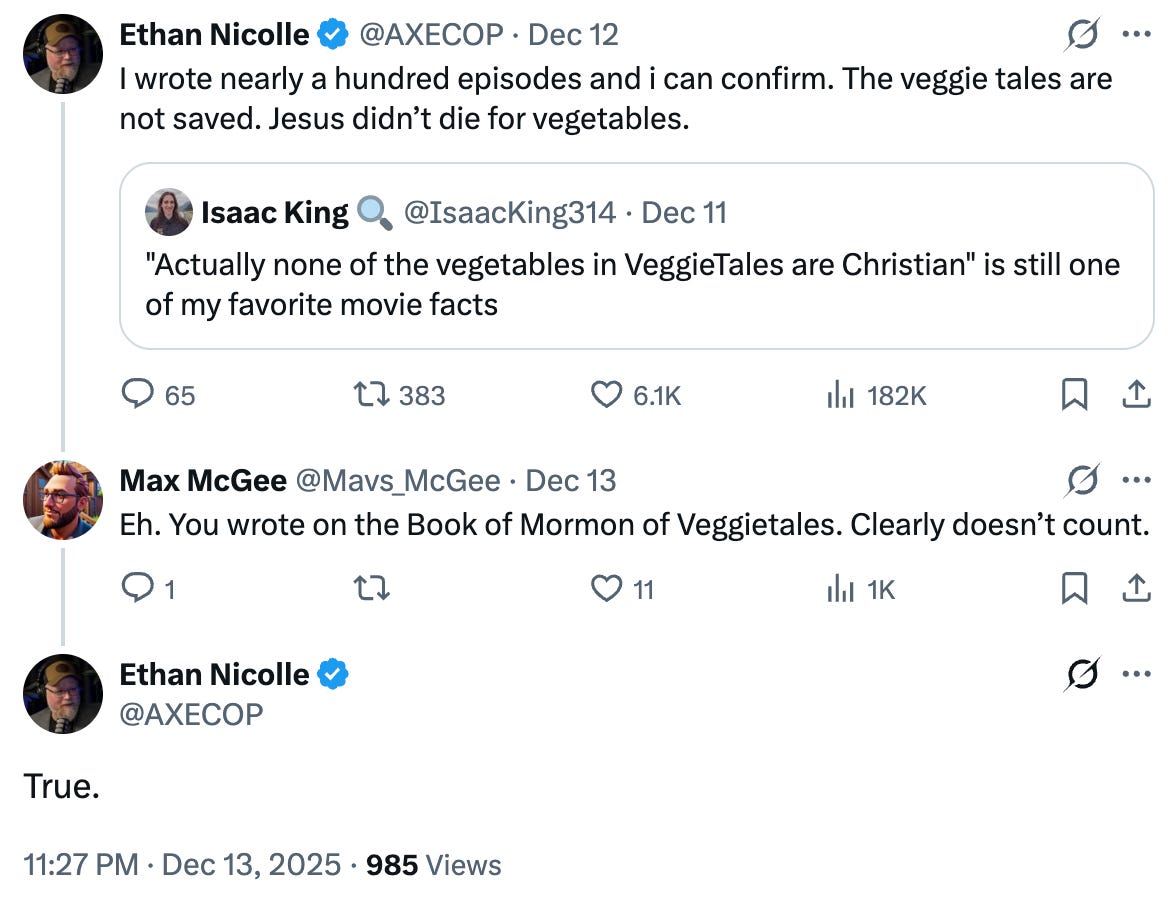Reply to Ethan Nicolle's veggie tales tweet
1174x912 pixels.
pyautogui.click(x=136, y=396)
